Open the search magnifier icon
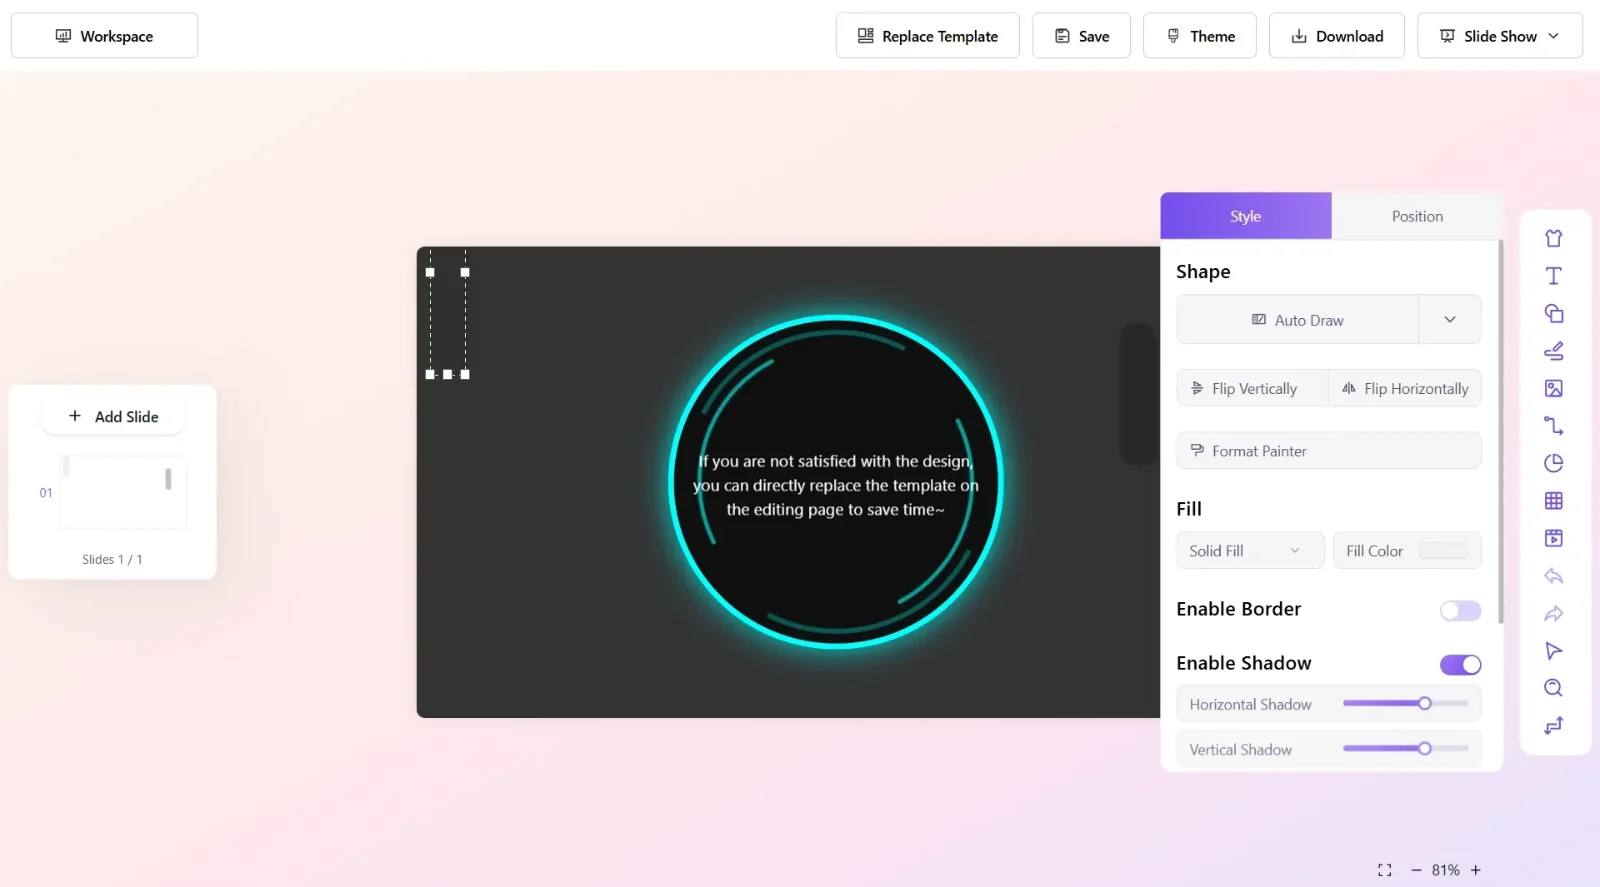This screenshot has width=1600, height=887. point(1553,688)
